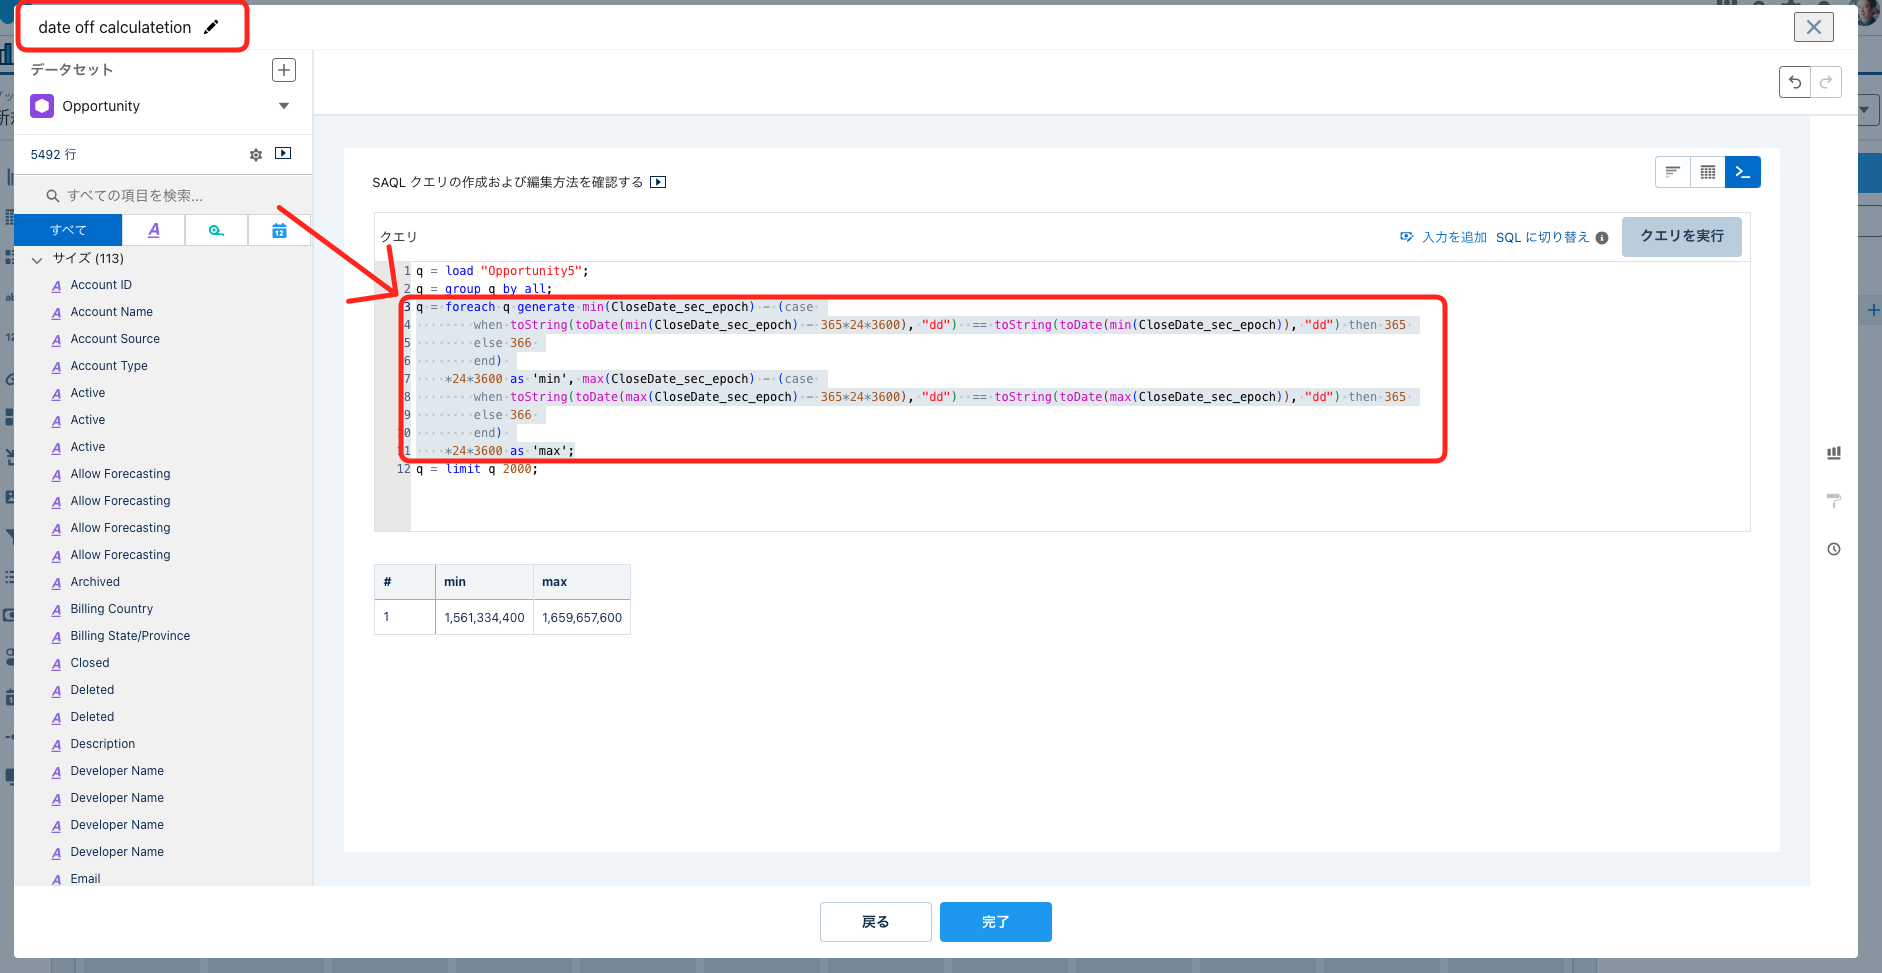Select the Closed field
Viewport: 1882px width, 973px height.
click(x=90, y=663)
